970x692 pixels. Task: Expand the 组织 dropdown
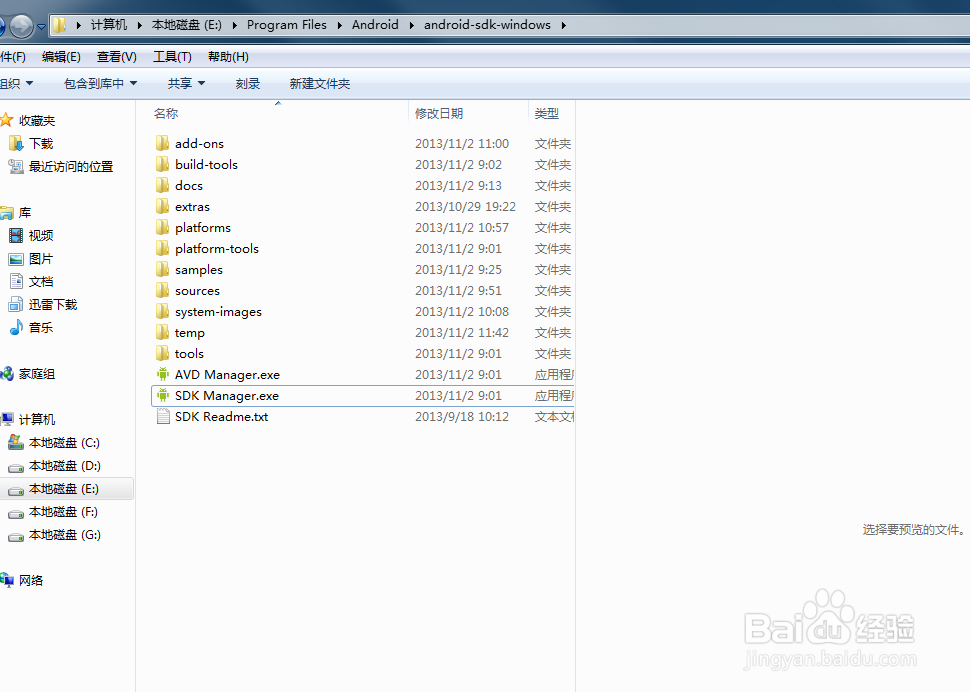(x=17, y=83)
